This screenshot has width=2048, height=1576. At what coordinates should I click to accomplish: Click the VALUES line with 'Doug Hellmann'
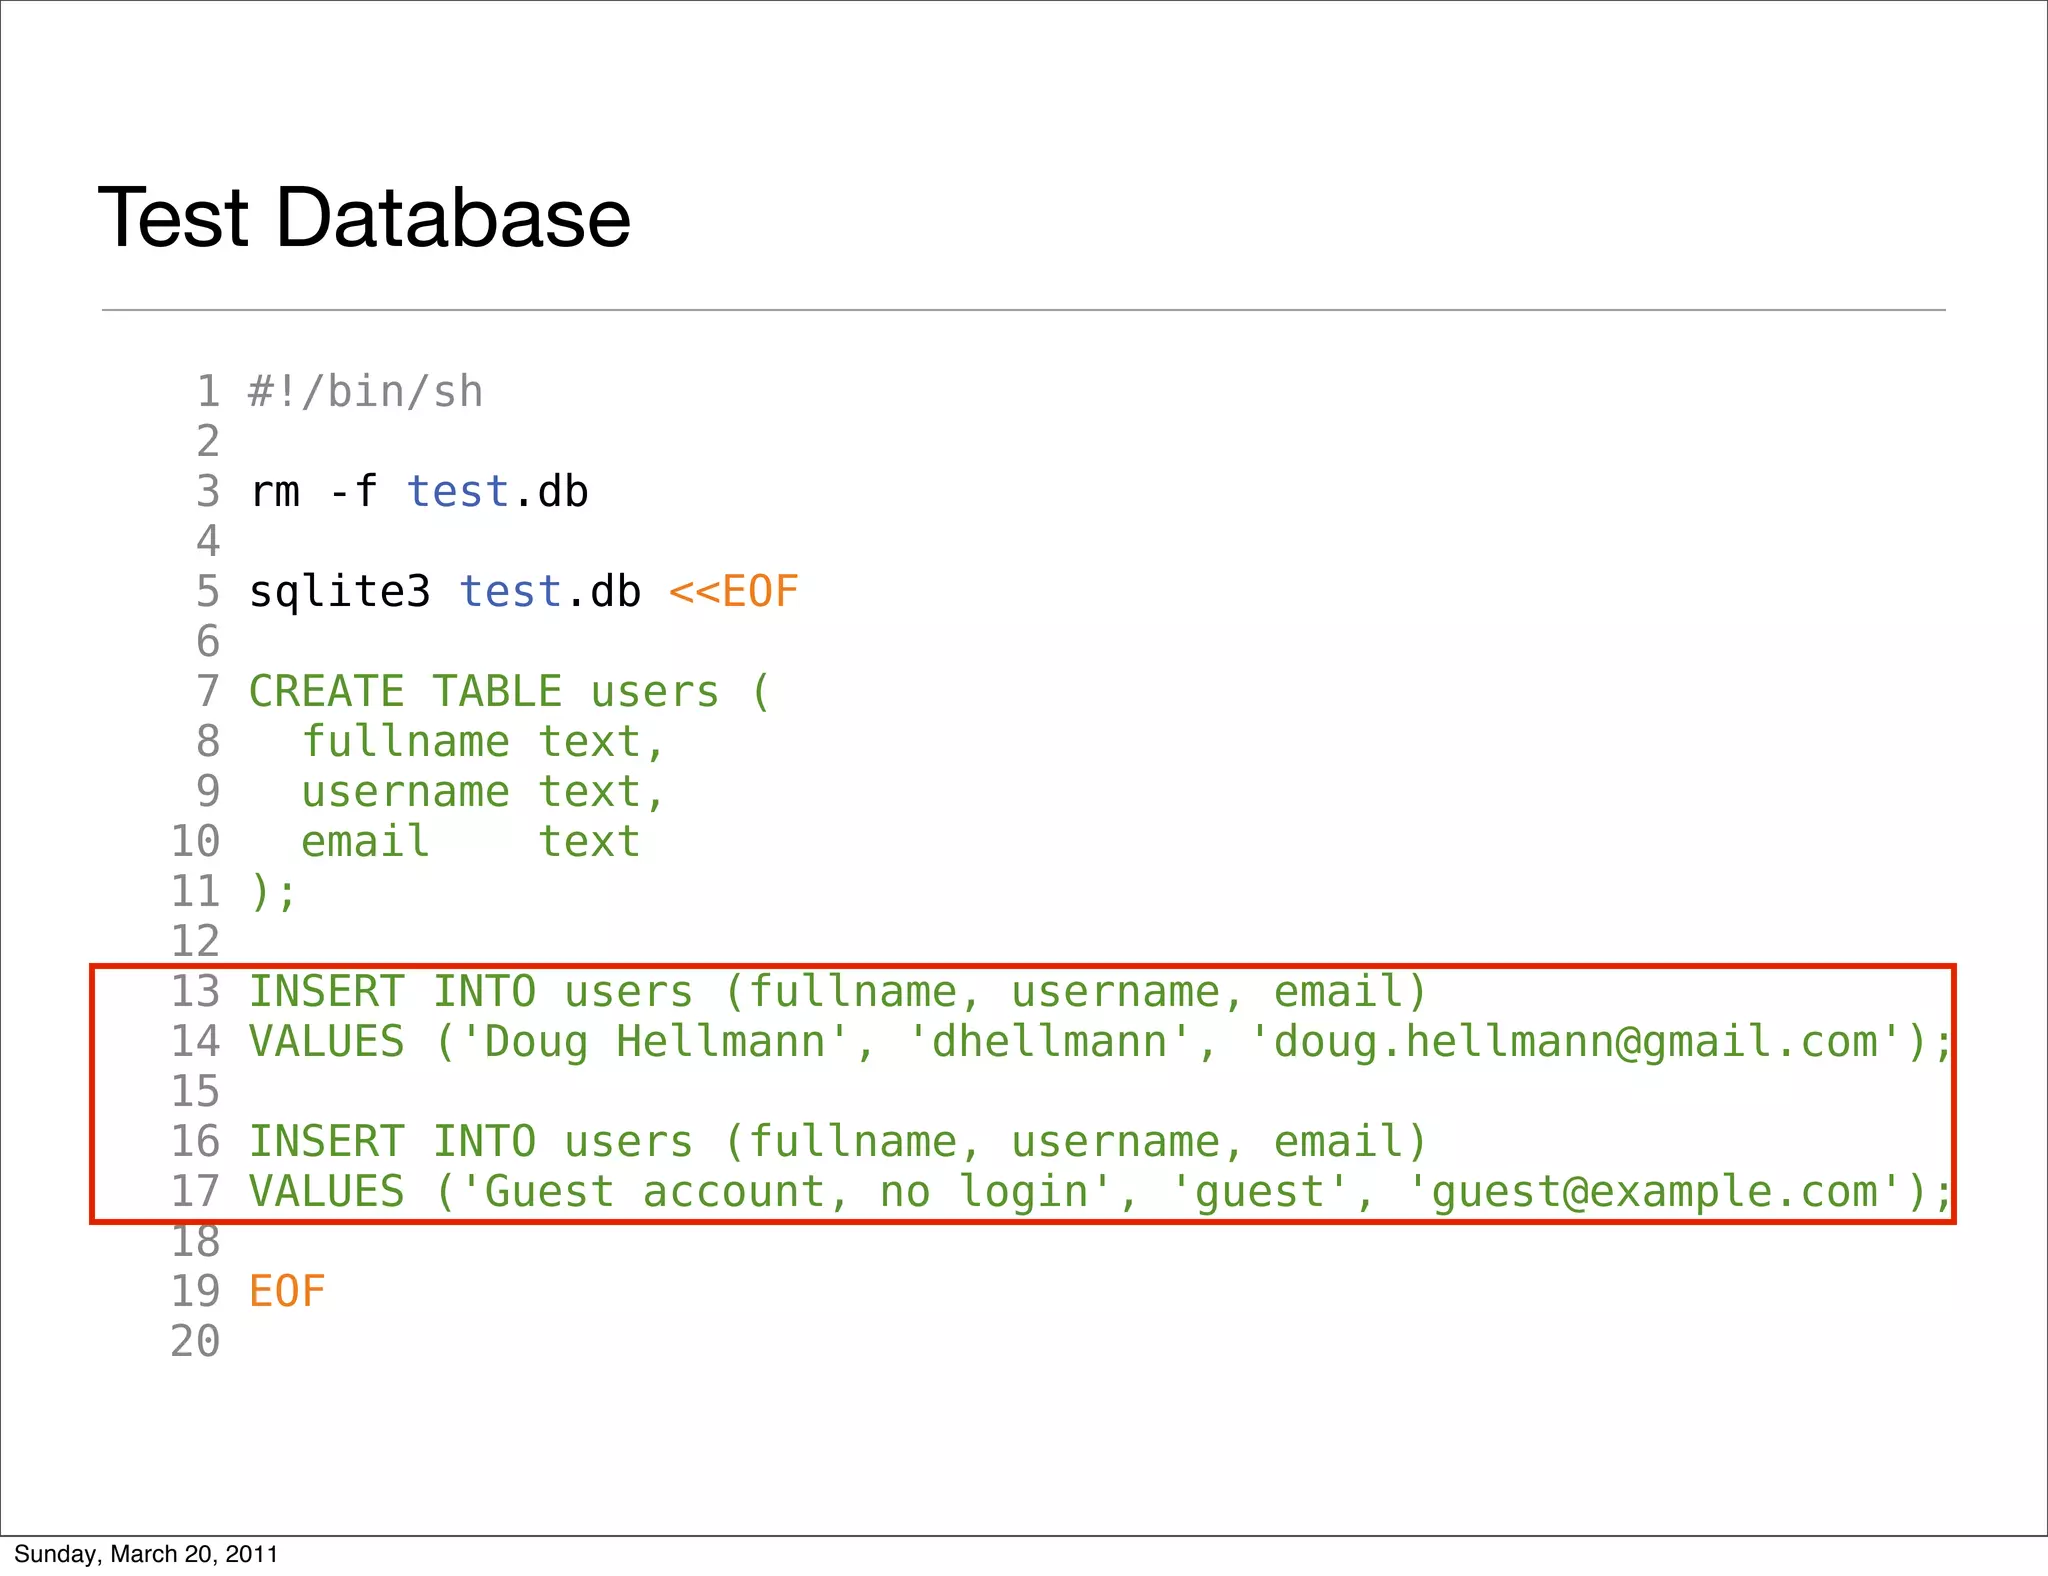(1100, 1041)
